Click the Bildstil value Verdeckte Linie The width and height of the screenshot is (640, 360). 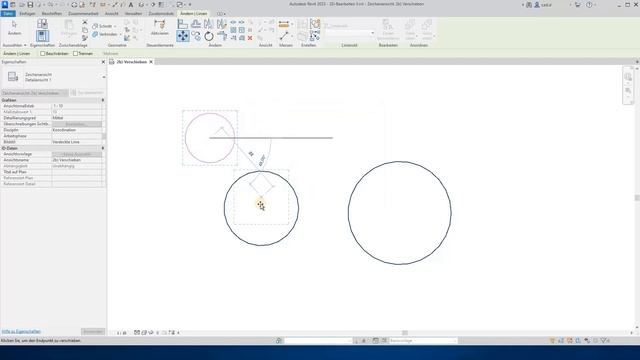pyautogui.click(x=77, y=142)
